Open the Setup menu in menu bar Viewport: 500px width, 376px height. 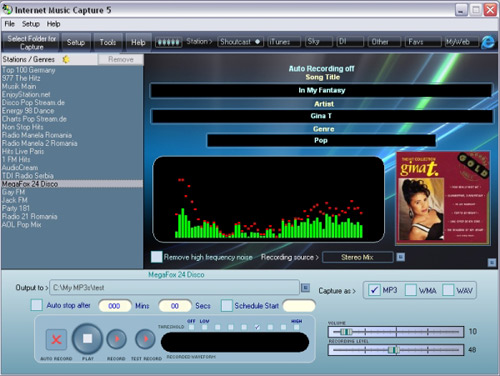pos(31,24)
